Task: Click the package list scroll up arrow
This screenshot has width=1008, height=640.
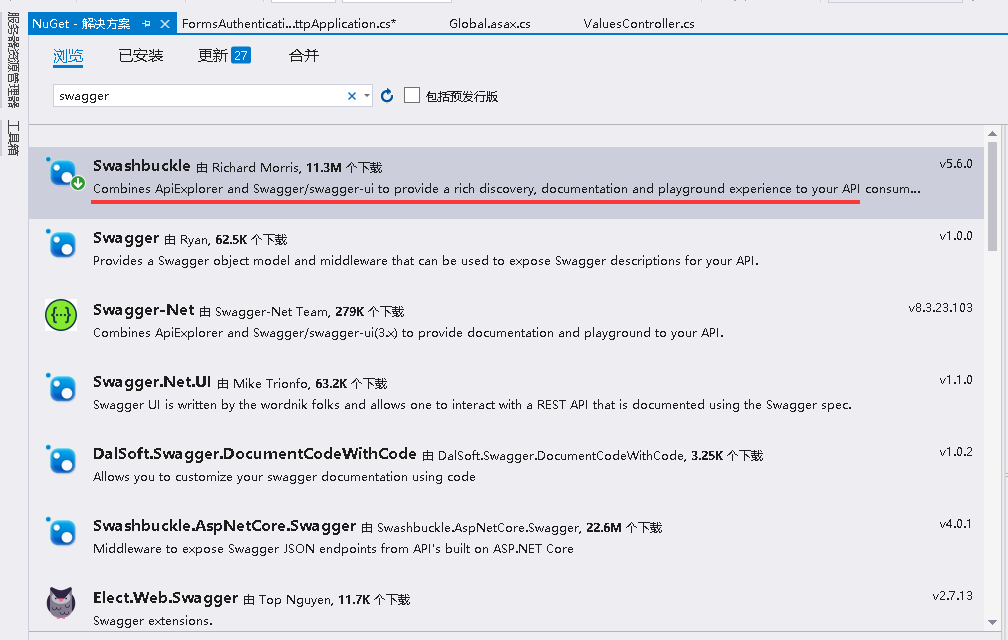Action: (x=992, y=134)
